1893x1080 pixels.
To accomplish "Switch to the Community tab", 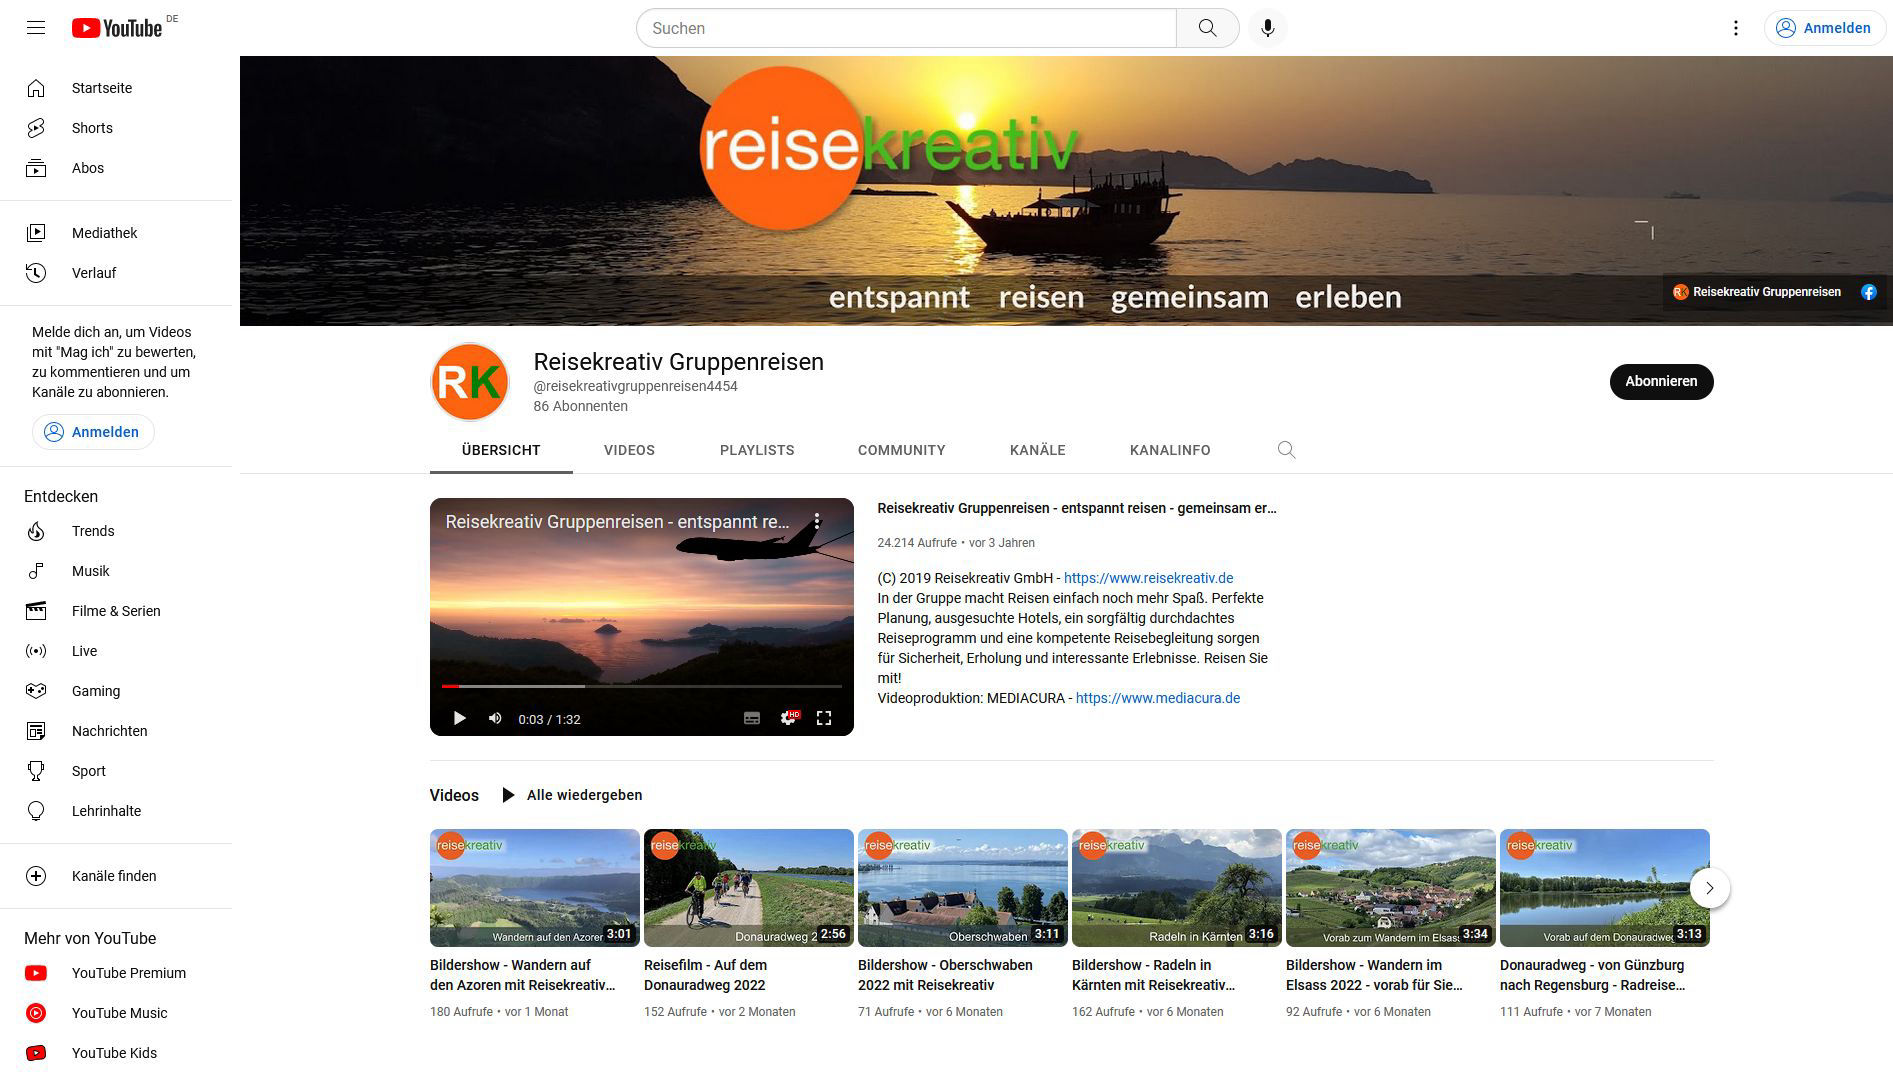I will click(901, 450).
